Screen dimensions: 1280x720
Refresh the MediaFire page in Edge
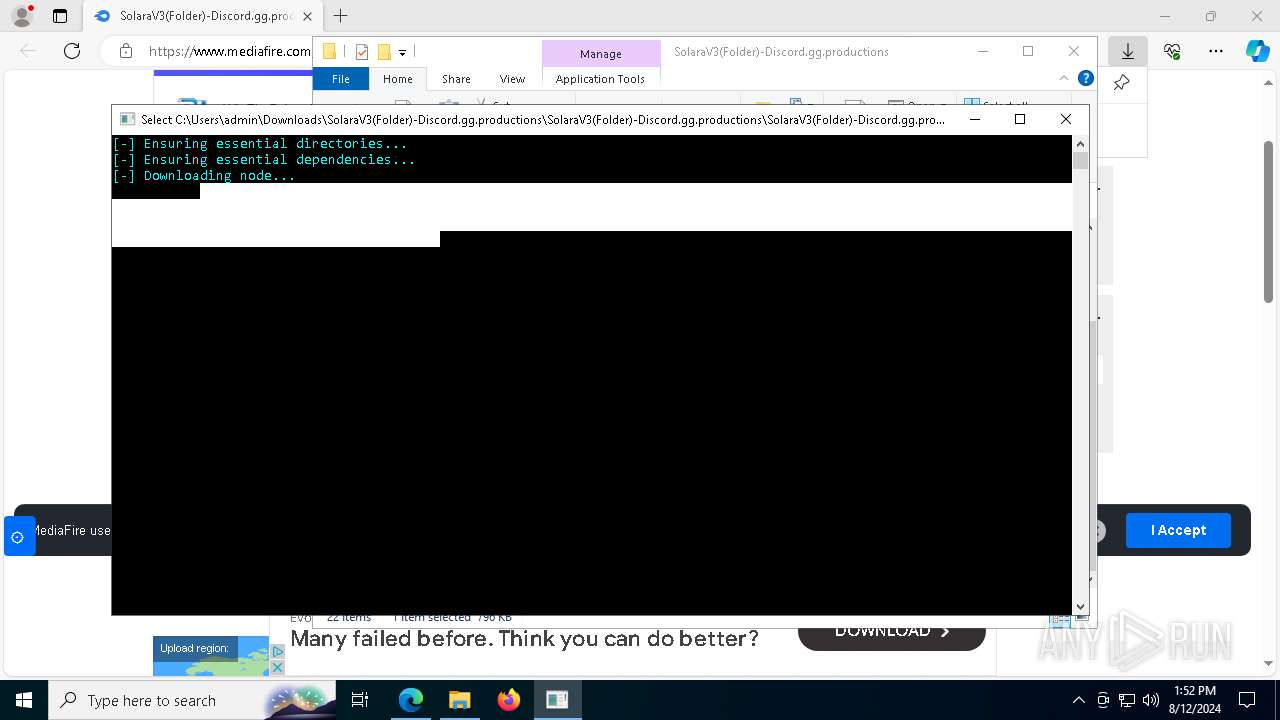(x=72, y=51)
